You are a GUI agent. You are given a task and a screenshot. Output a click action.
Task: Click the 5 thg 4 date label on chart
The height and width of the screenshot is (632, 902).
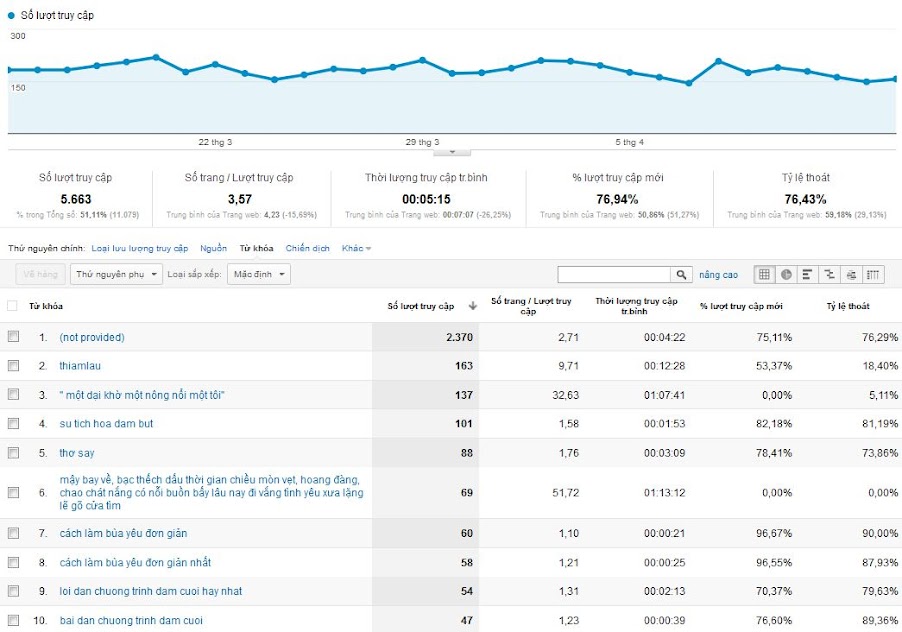pyautogui.click(x=629, y=142)
